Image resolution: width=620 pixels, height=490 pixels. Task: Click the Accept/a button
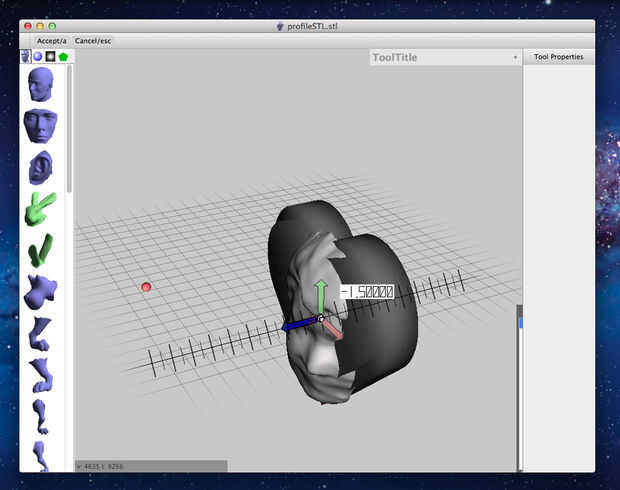coord(51,41)
